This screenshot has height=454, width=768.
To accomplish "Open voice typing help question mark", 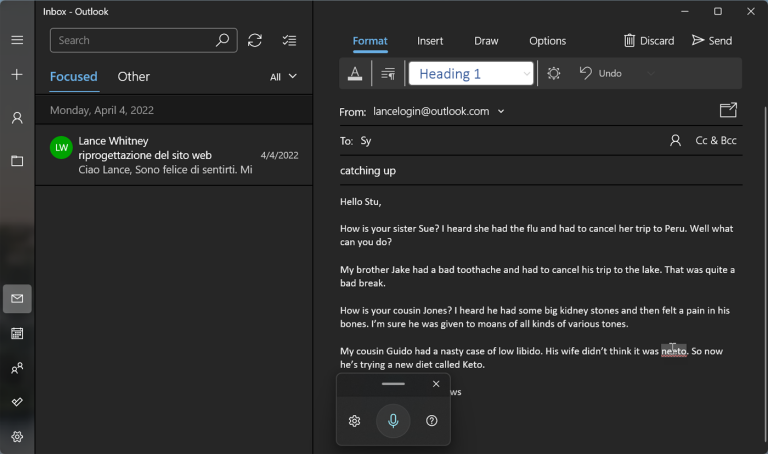I will (x=432, y=421).
